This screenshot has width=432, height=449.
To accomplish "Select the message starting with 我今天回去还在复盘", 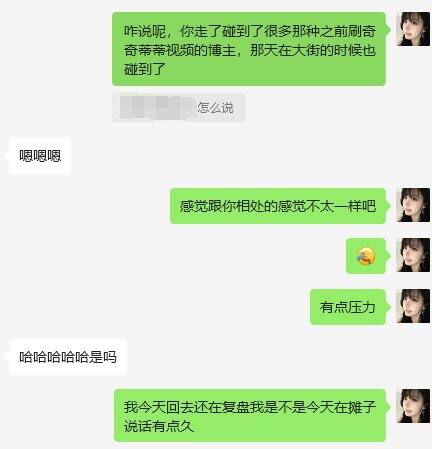I will [x=250, y=416].
